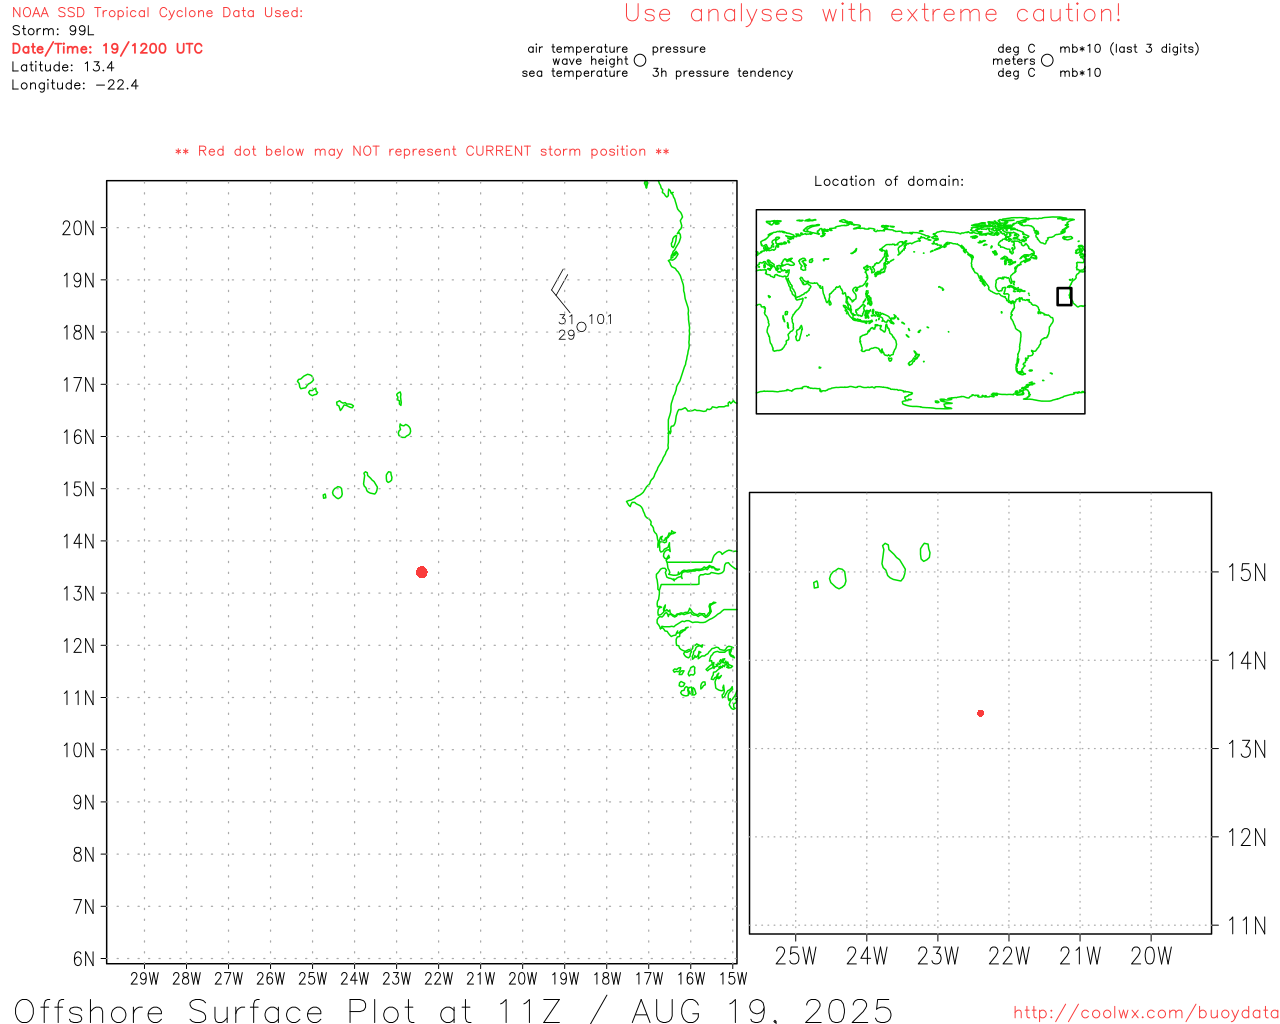Click the 'Use analyses with extreme caution!' warning
The height and width of the screenshot is (1024, 1280).
click(873, 13)
